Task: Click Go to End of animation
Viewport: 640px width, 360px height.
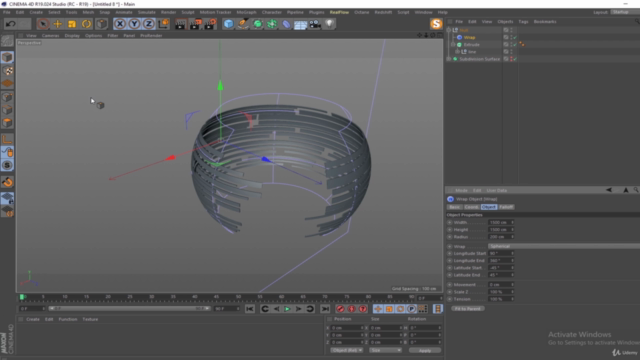Action: (325, 309)
